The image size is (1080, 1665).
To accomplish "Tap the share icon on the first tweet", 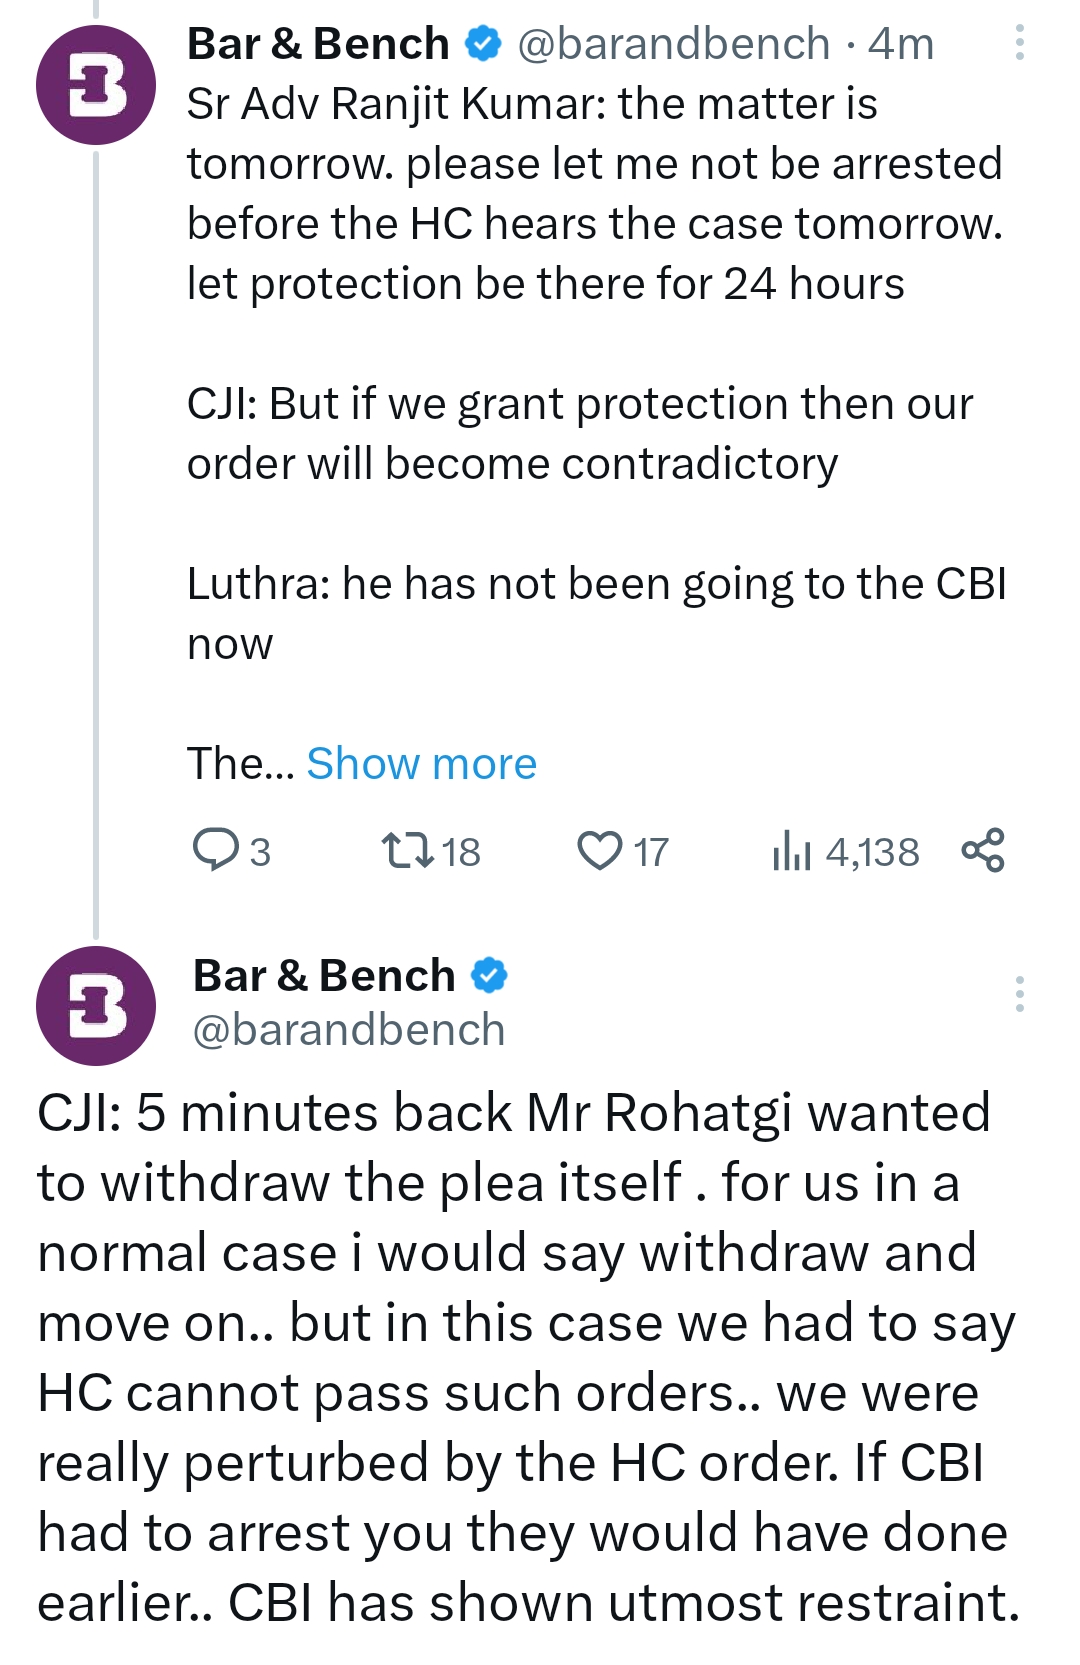I will [x=982, y=850].
